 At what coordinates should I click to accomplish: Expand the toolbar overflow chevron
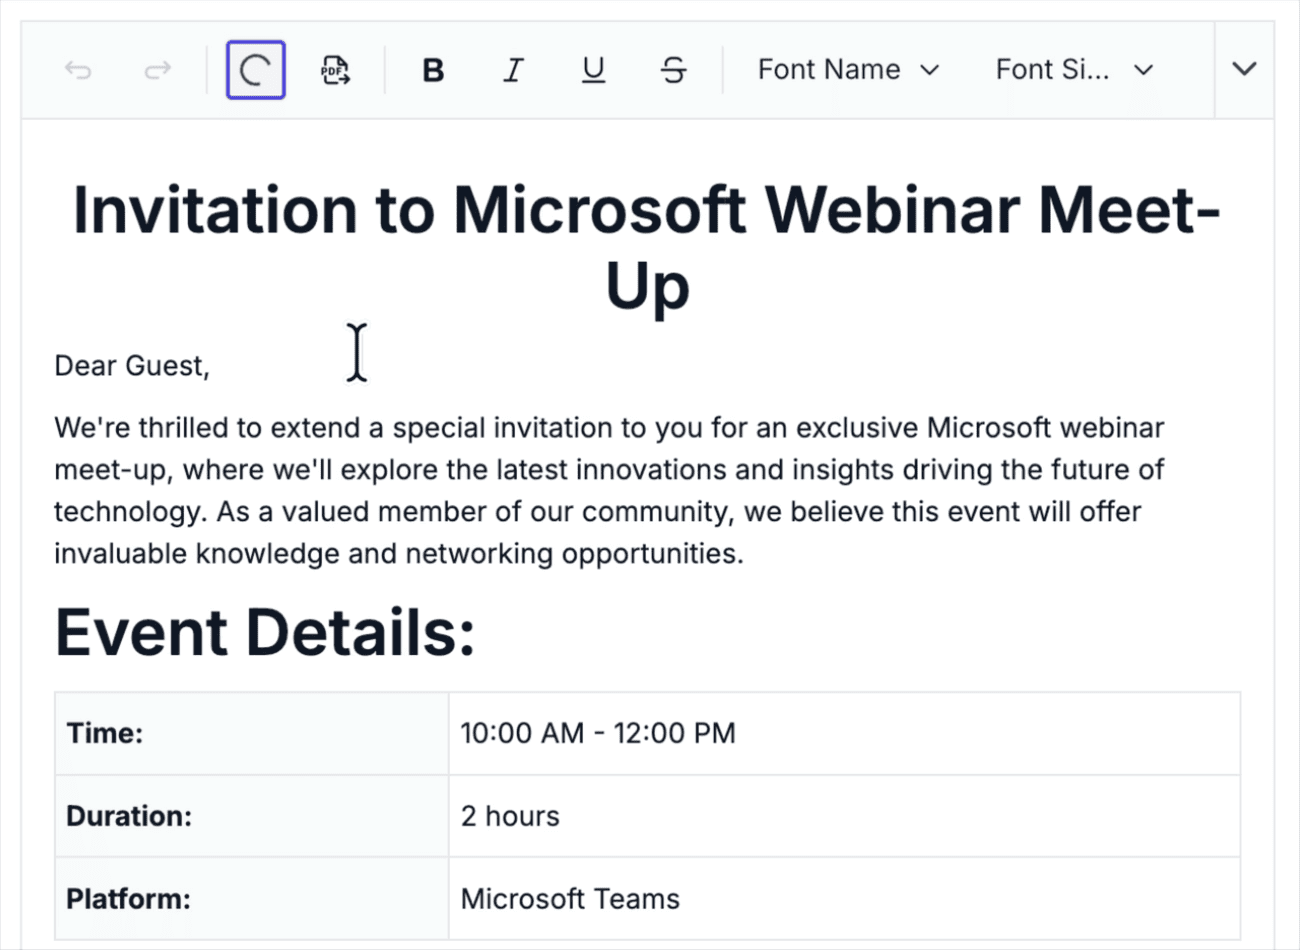click(1244, 70)
